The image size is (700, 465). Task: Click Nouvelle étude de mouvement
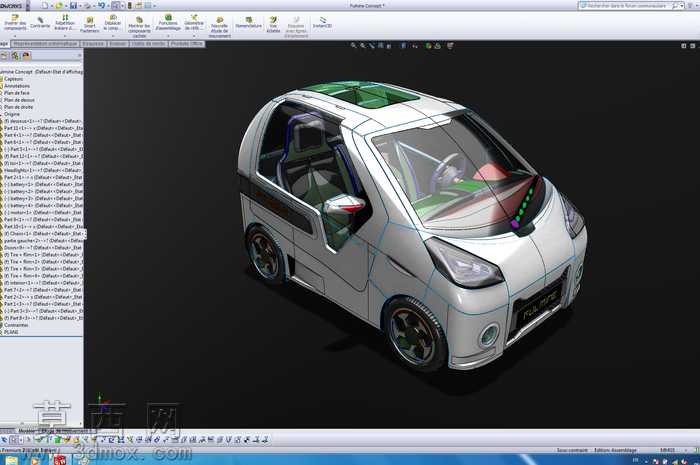click(x=220, y=27)
